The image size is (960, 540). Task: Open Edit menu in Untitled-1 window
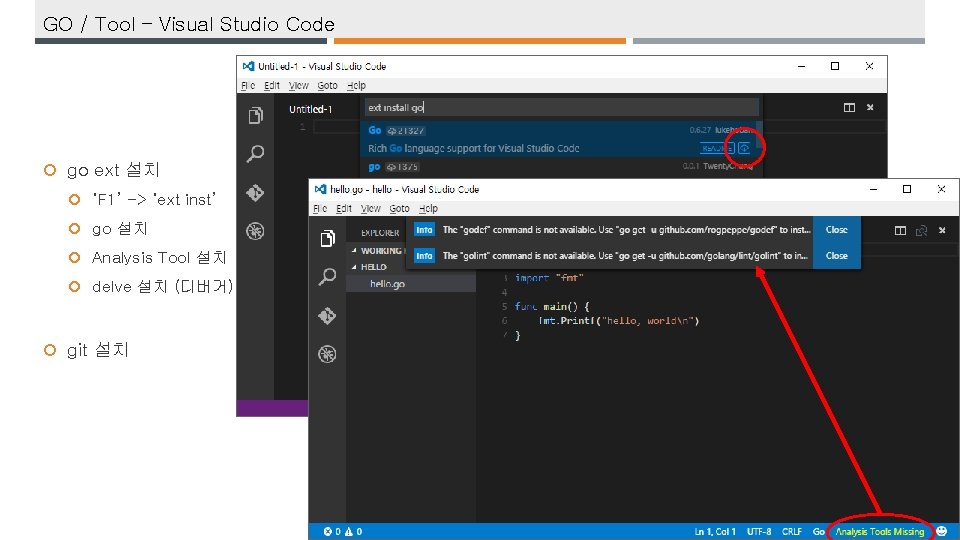pos(272,85)
